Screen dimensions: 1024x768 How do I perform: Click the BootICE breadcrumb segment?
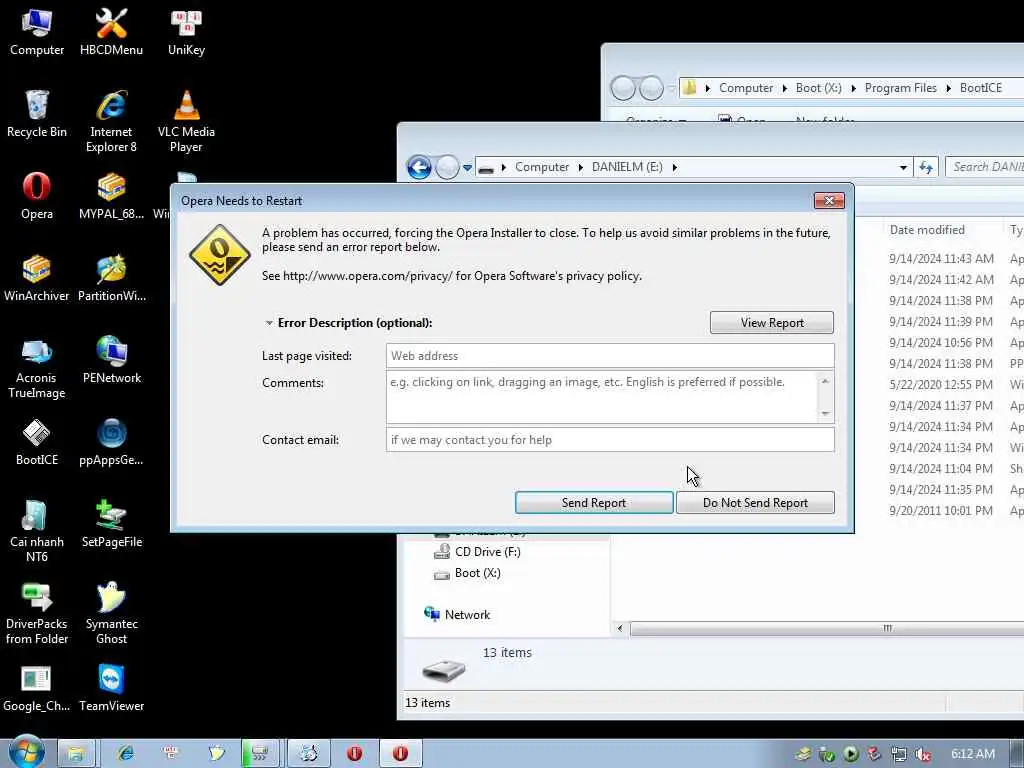pos(980,88)
